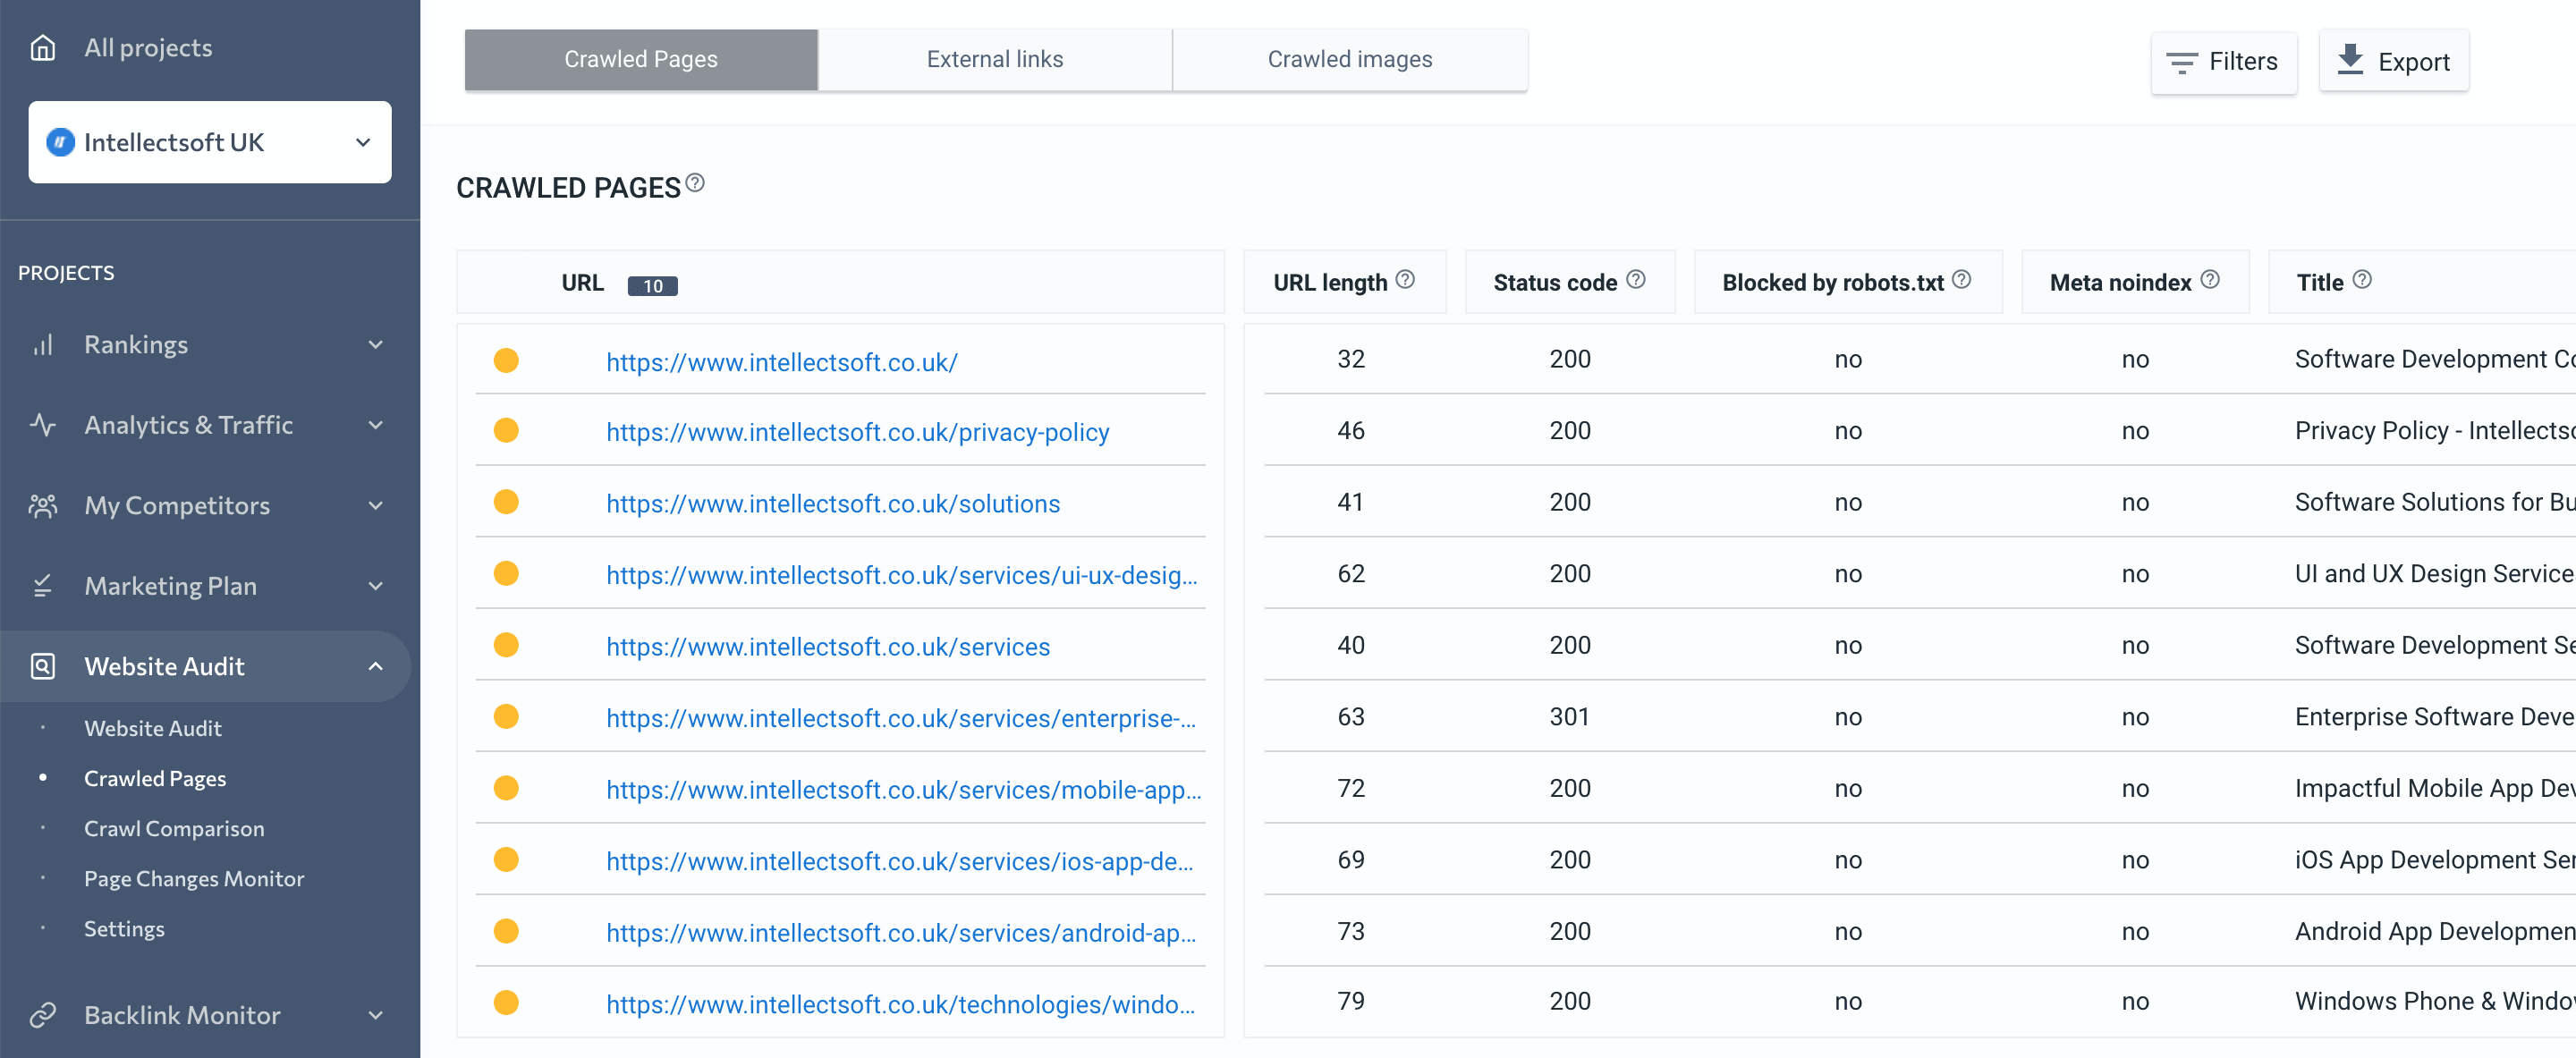Click the Export button
2576x1058 pixels.
(x=2393, y=62)
